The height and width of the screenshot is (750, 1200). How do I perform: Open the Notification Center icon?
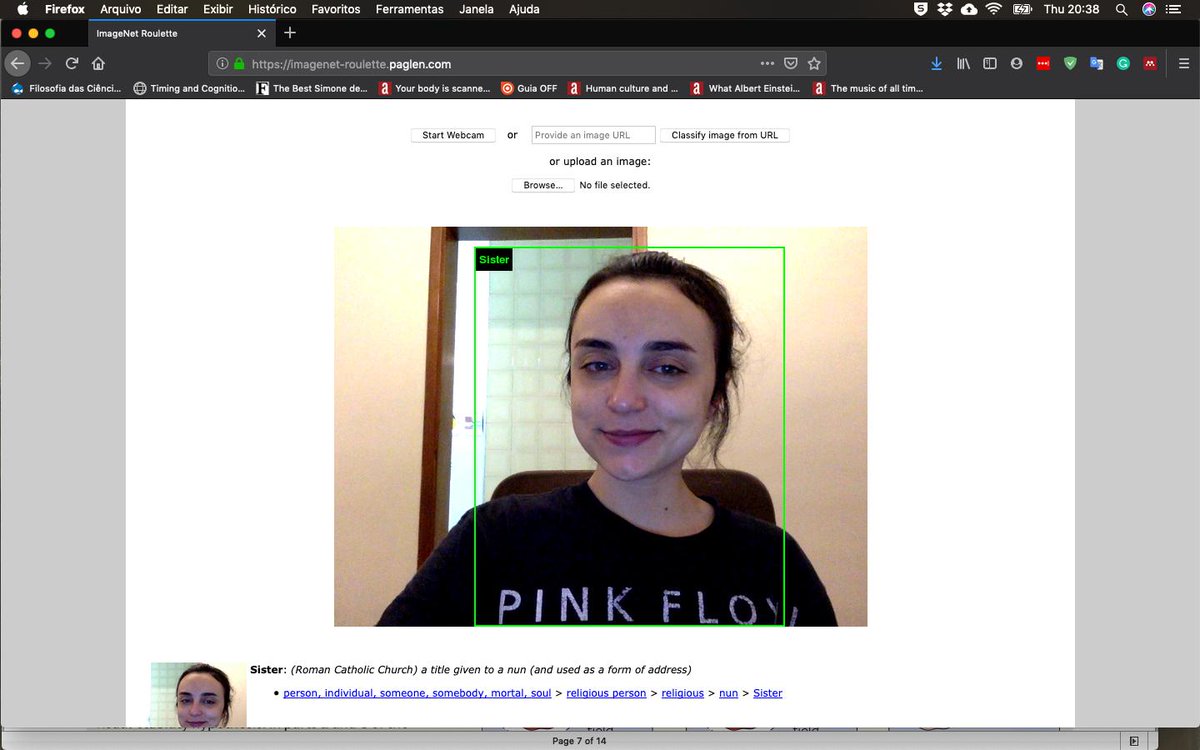[1173, 9]
